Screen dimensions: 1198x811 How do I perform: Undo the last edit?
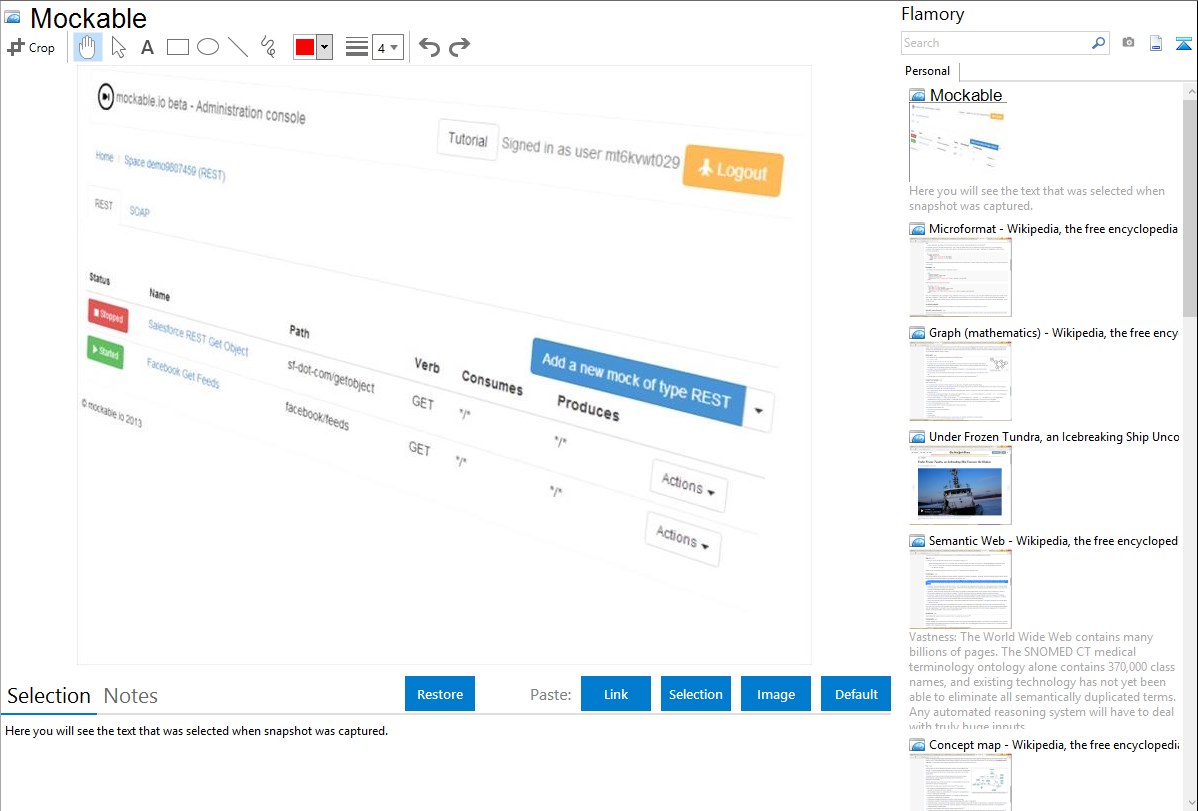point(429,47)
